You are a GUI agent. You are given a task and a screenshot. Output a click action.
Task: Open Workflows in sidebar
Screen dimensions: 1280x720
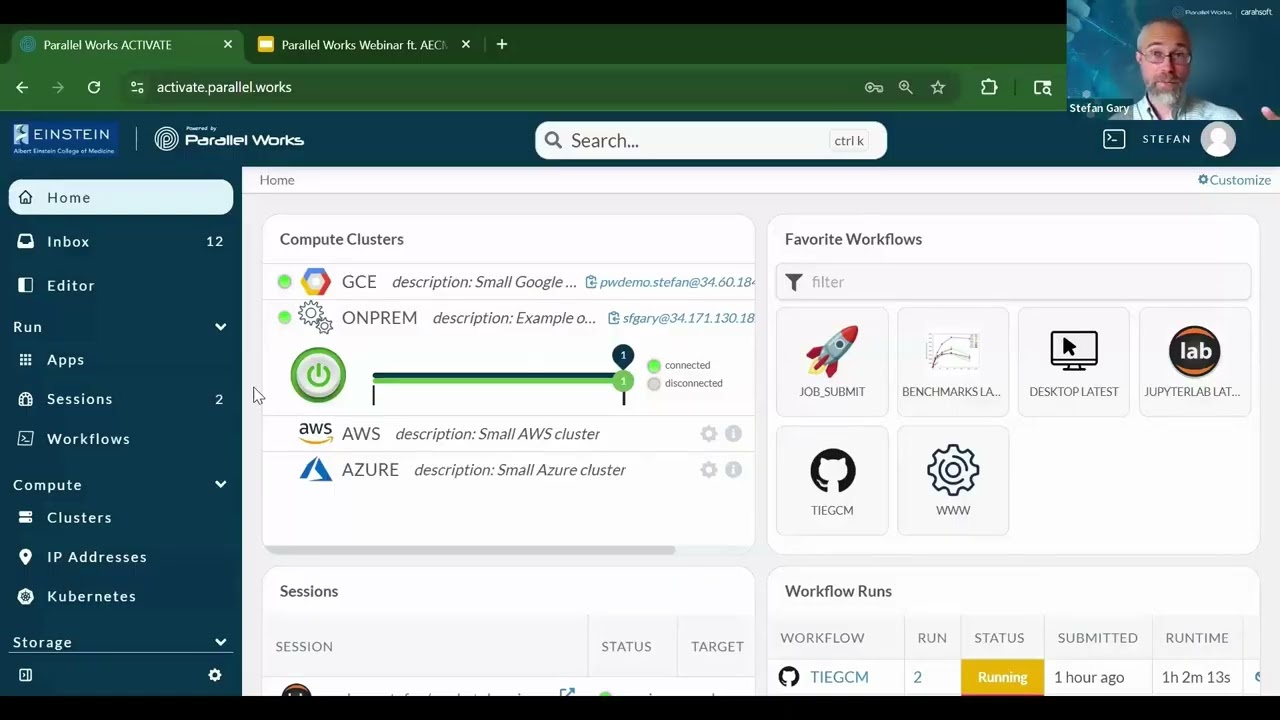coord(121,438)
